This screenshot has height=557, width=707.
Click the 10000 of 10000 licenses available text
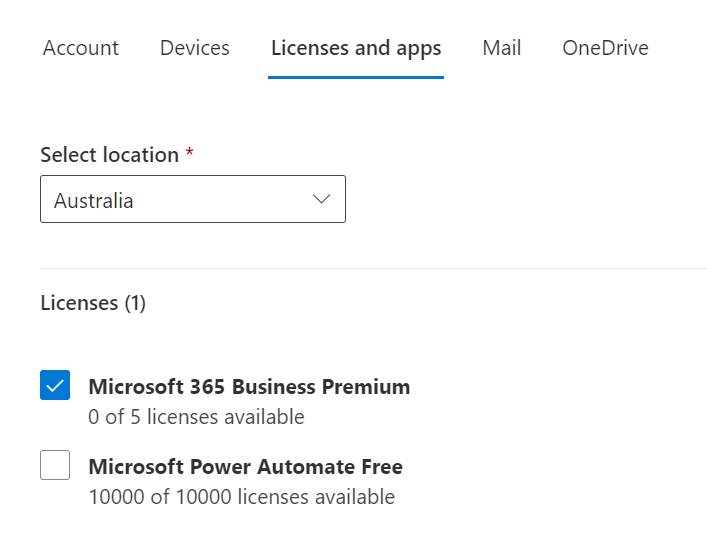pos(242,497)
